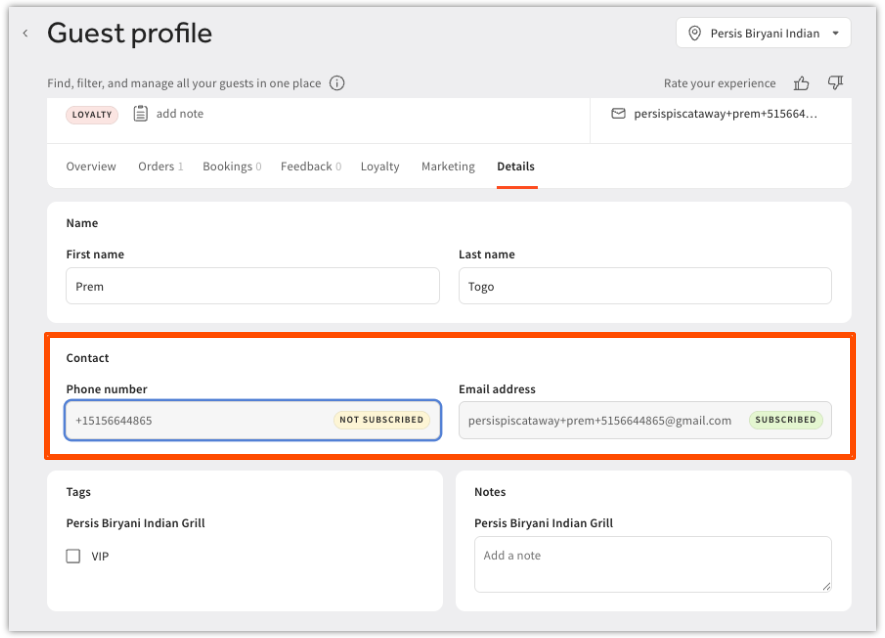Click the Last name field containing Togo
This screenshot has width=885, height=638.
pyautogui.click(x=645, y=286)
